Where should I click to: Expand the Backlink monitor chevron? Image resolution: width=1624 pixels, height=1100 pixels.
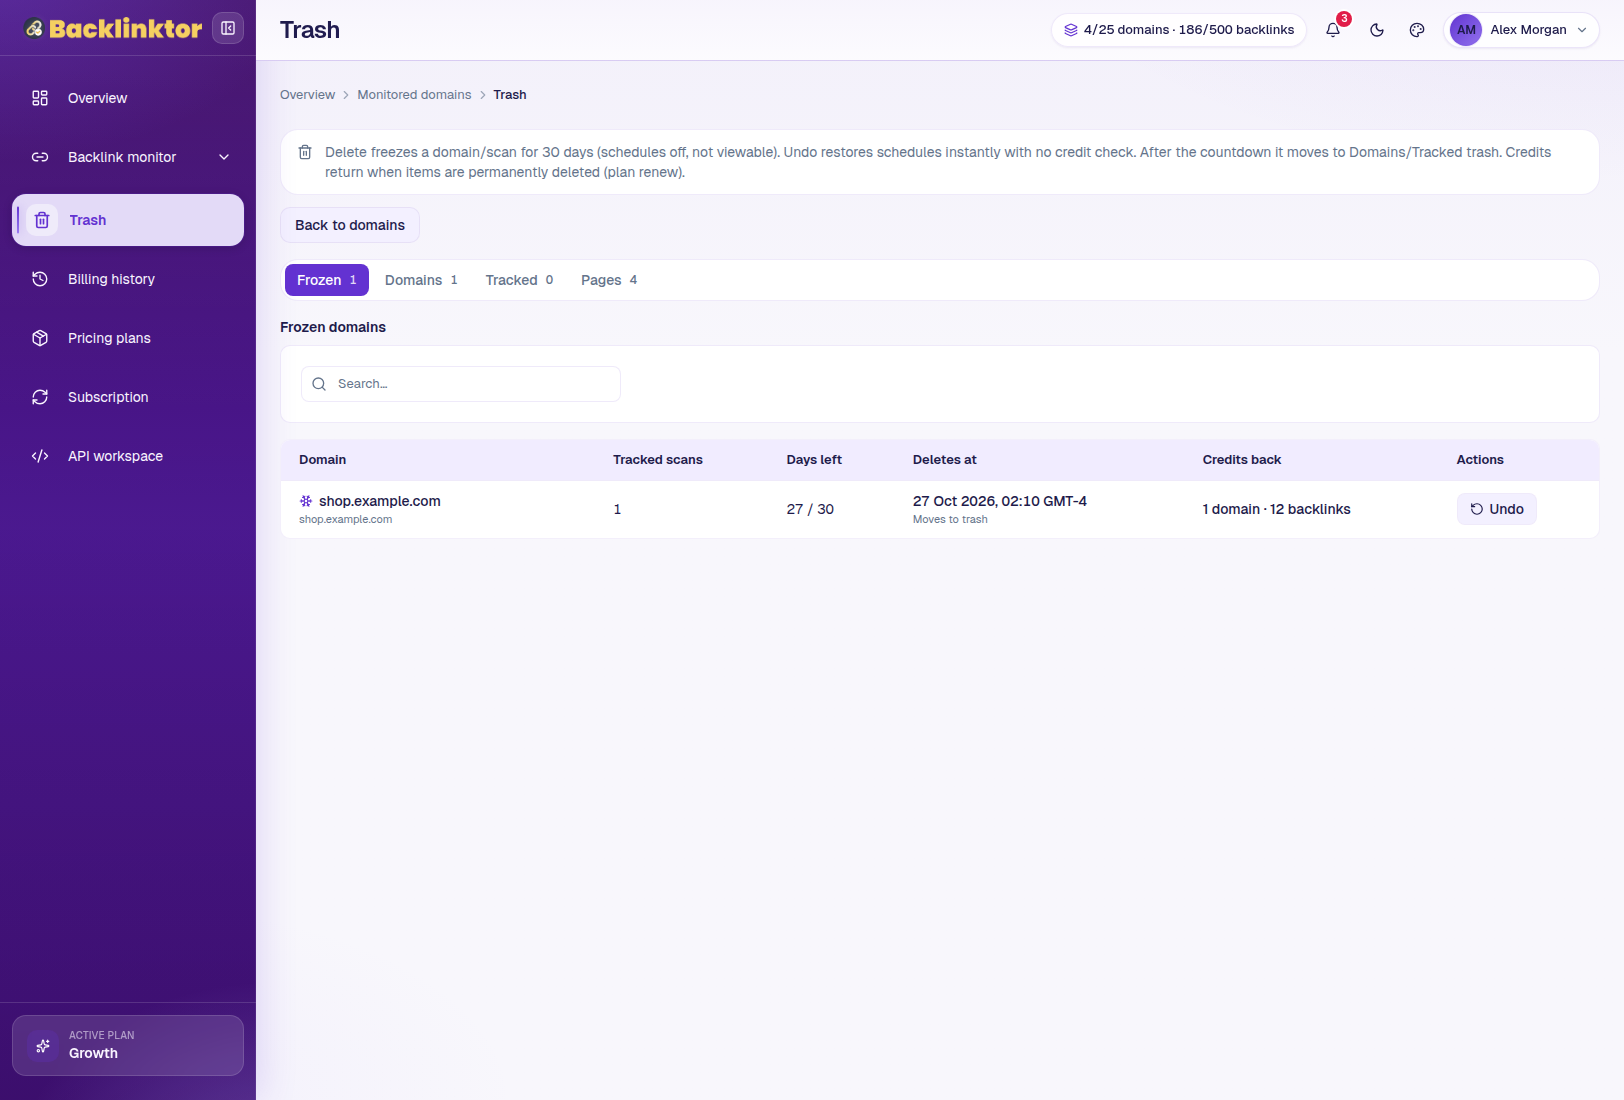[x=224, y=157]
